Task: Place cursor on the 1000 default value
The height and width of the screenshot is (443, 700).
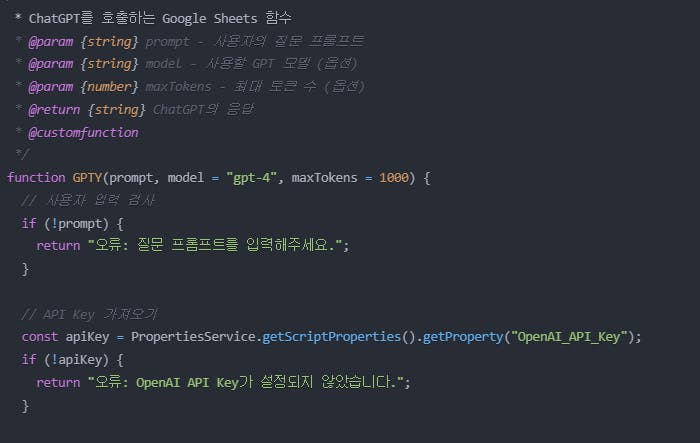Action: click(394, 177)
